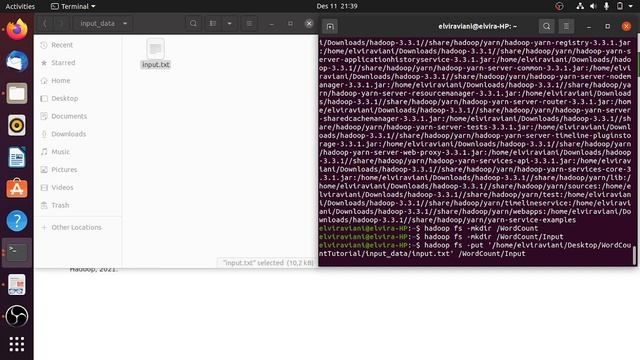Open the document viewer dock icon
Image resolution: width=640 pixels, height=360 pixels.
(17, 284)
